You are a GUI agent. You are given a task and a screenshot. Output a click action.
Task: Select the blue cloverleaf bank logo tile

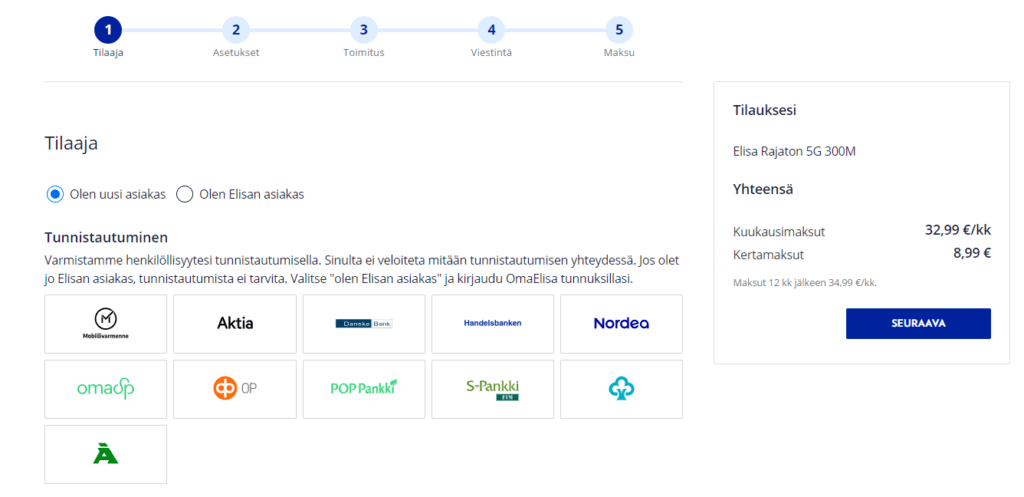(x=621, y=389)
